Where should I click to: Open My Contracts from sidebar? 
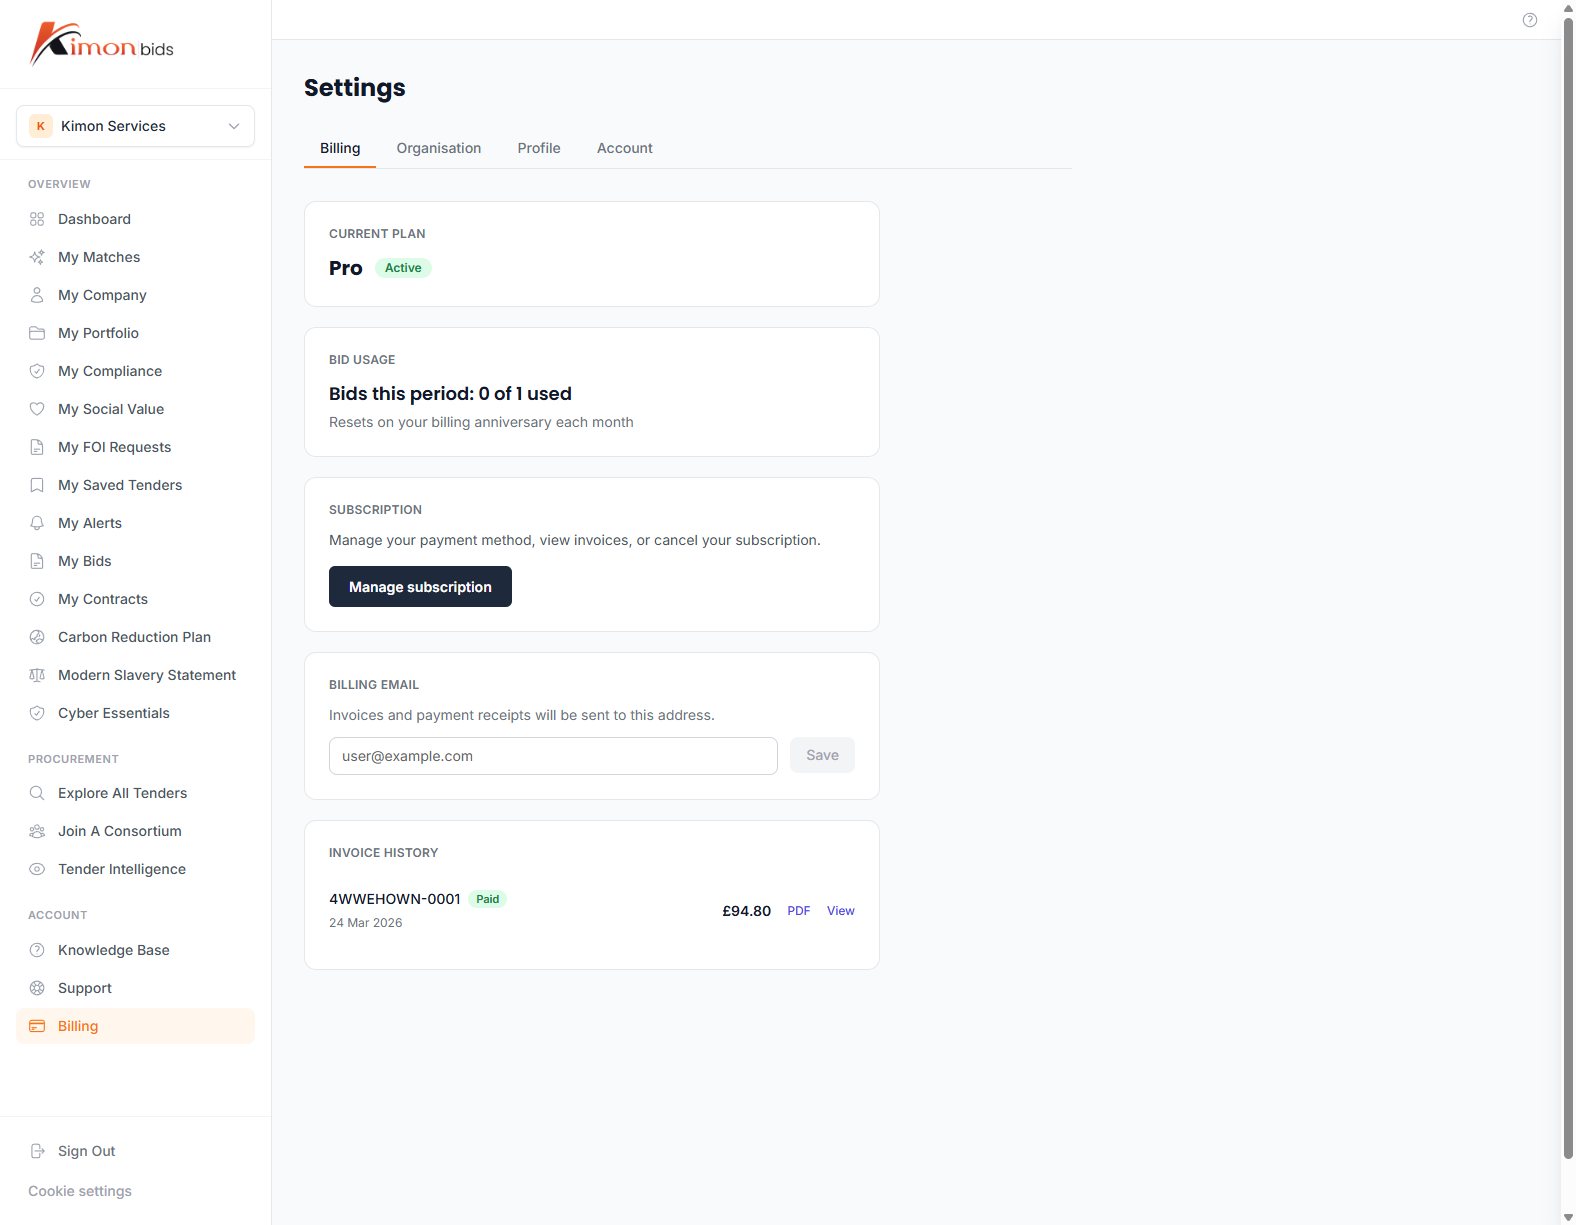point(135,599)
